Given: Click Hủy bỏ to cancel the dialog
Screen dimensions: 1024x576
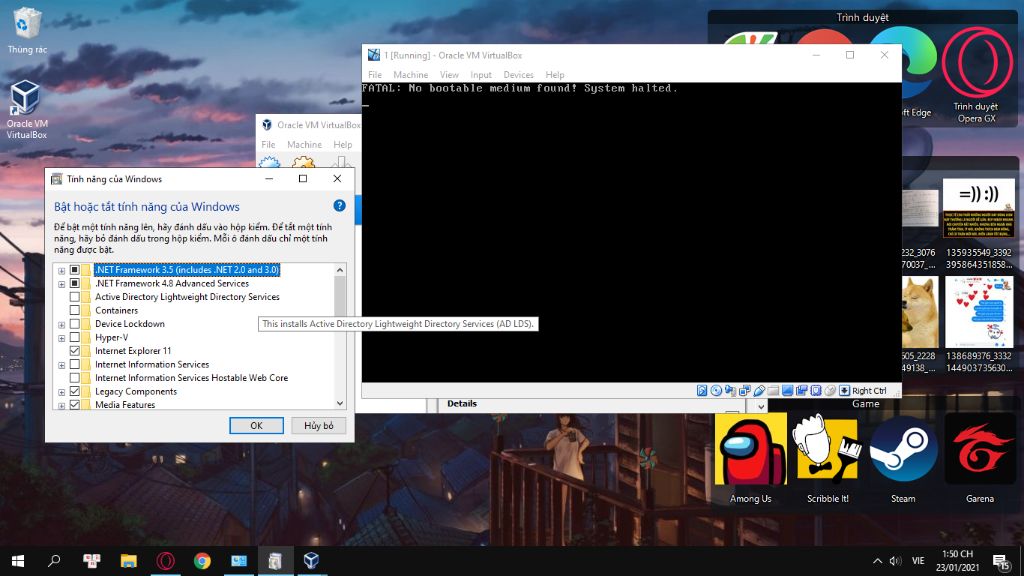Looking at the screenshot, I should 319,425.
